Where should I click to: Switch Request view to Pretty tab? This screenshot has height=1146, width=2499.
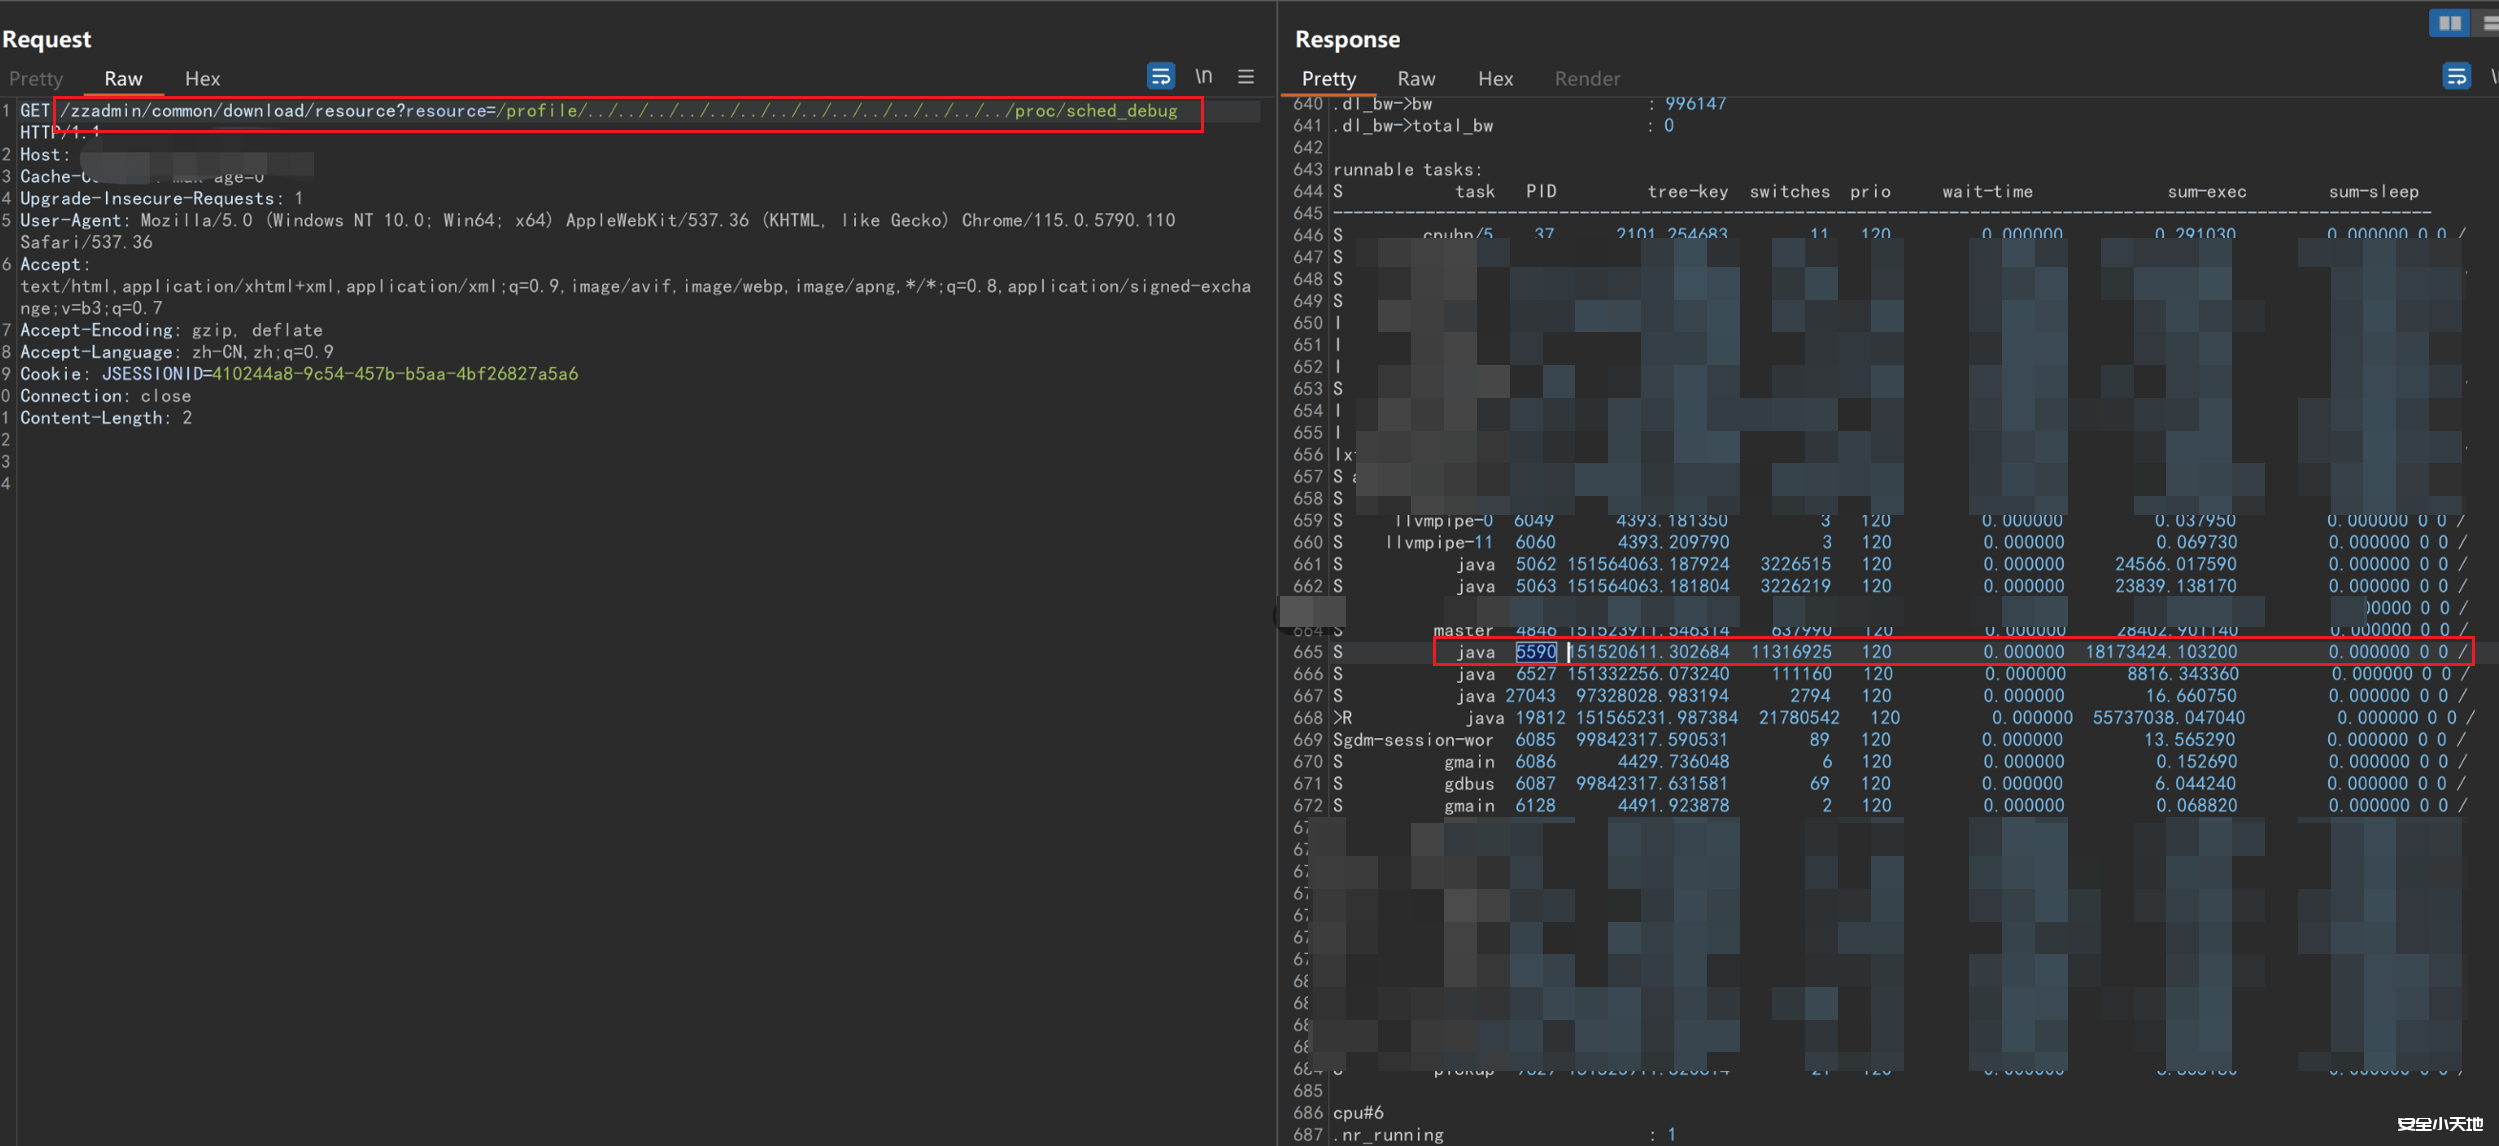click(x=36, y=78)
